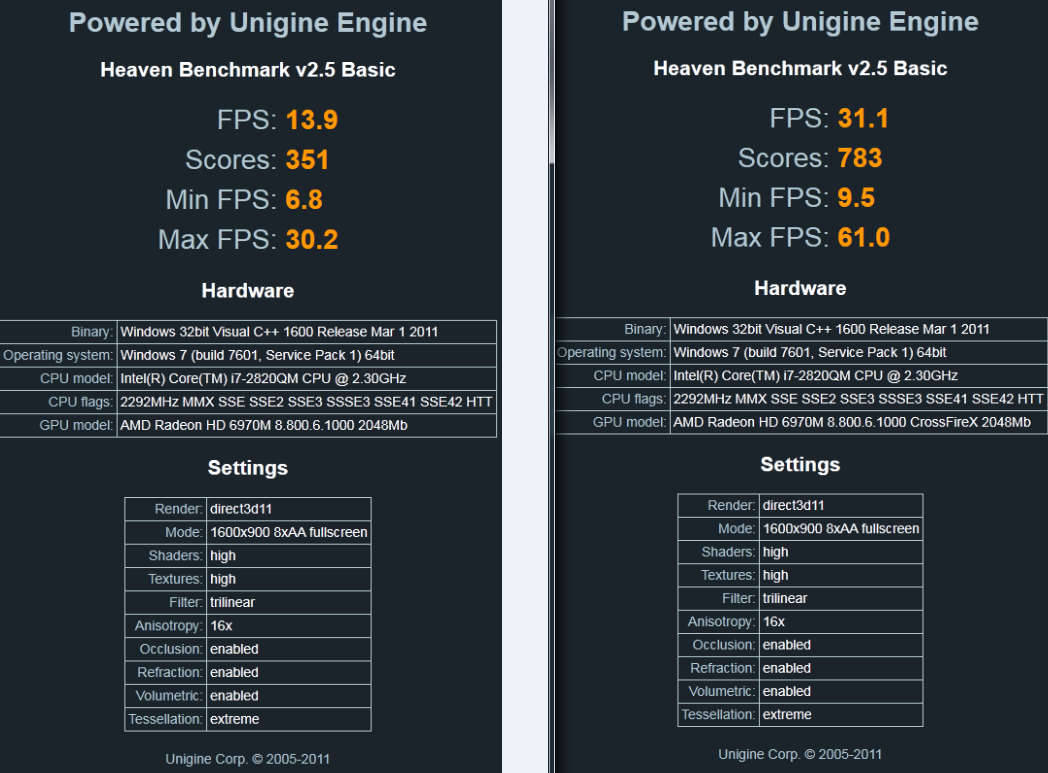Click left Operating system cell Windows 7 64bit
The image size is (1048, 773).
pyautogui.click(x=307, y=355)
